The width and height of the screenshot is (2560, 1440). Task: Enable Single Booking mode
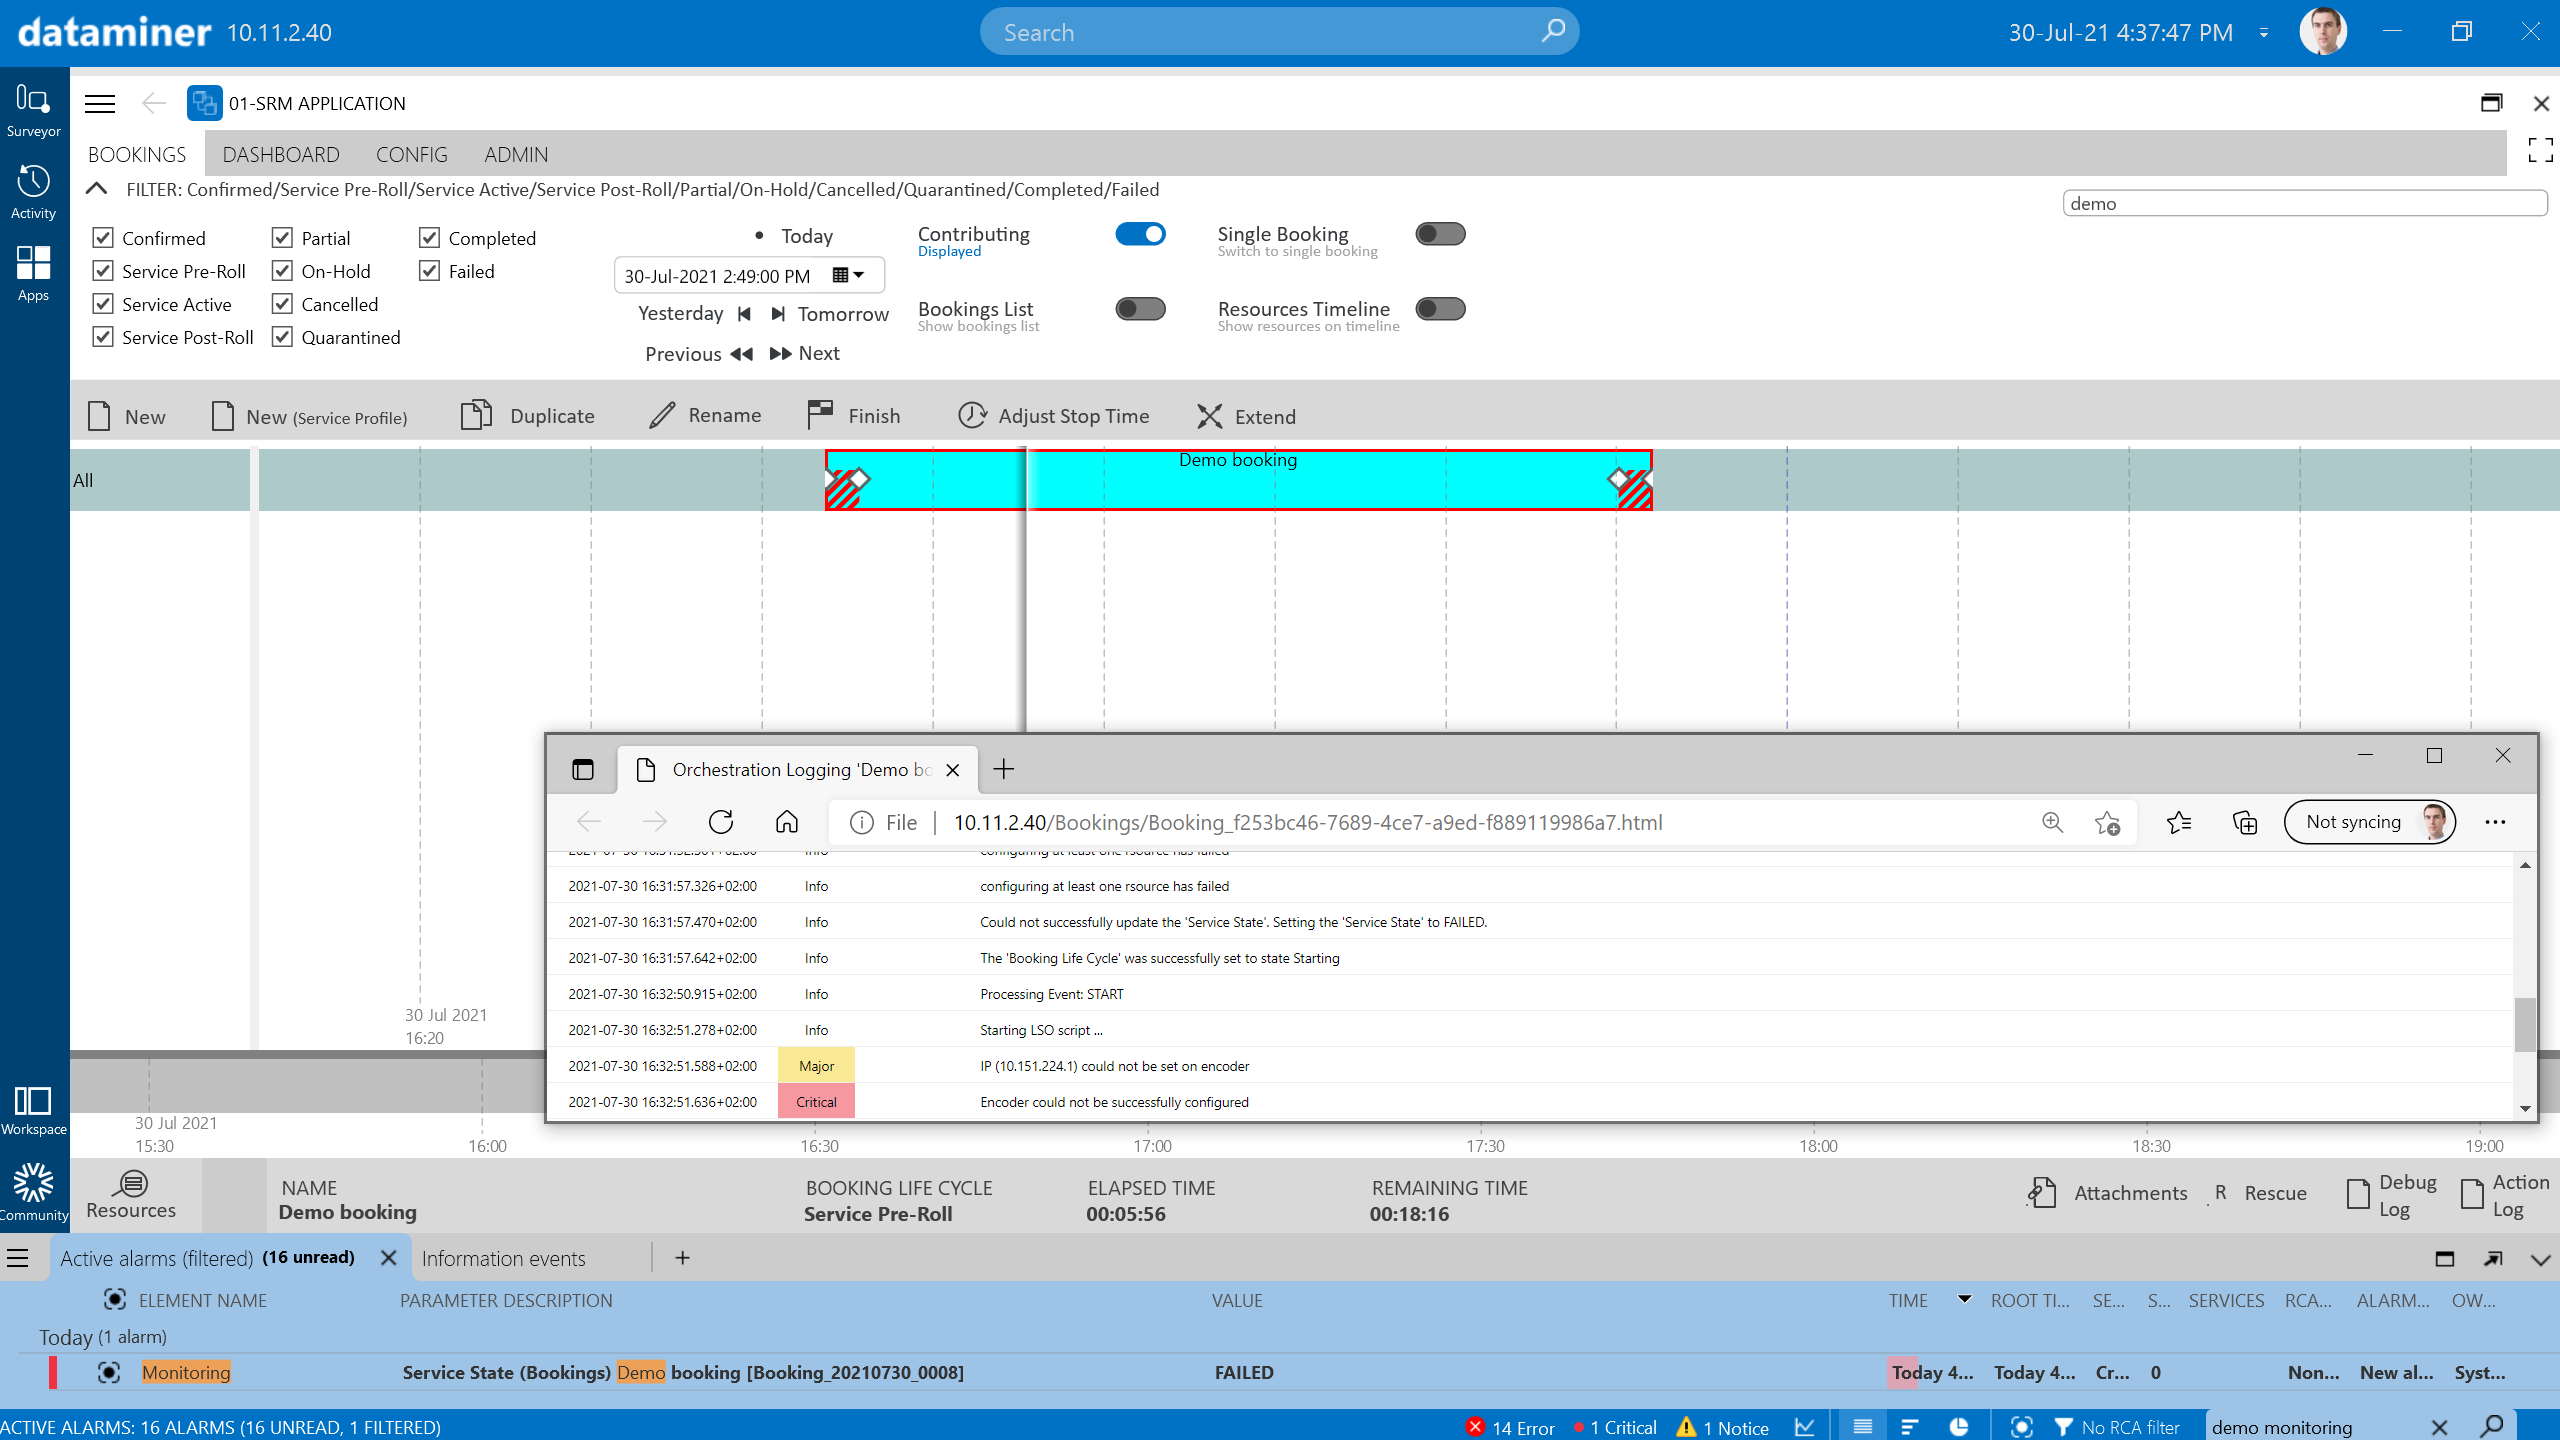click(1439, 233)
